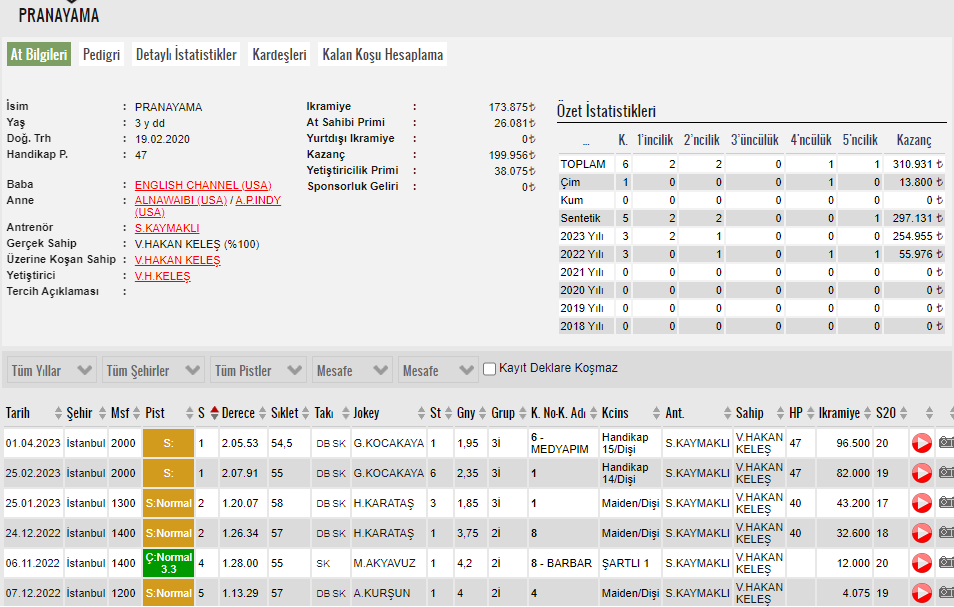Viewport: 954px width, 607px height.
Task: Switch to the Pedigri tab
Action: [102, 55]
